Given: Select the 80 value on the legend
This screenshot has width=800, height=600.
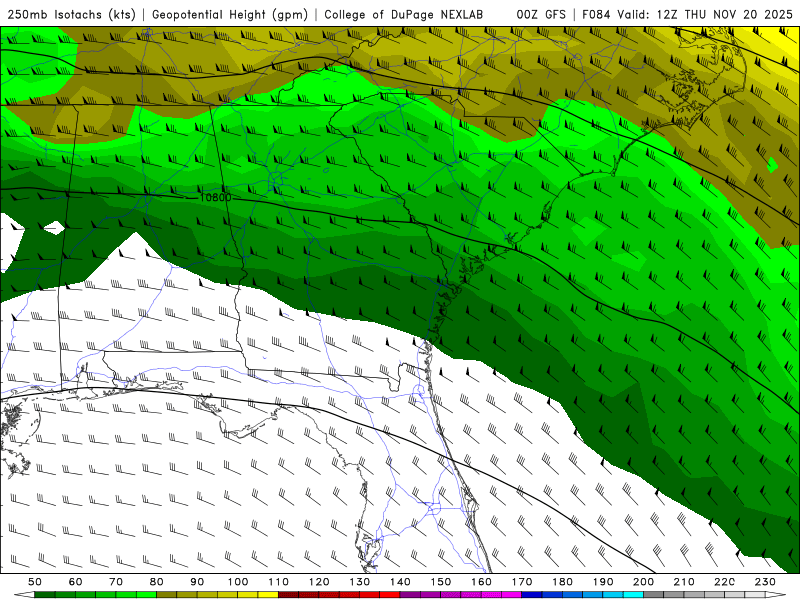Looking at the screenshot, I should click(157, 582).
